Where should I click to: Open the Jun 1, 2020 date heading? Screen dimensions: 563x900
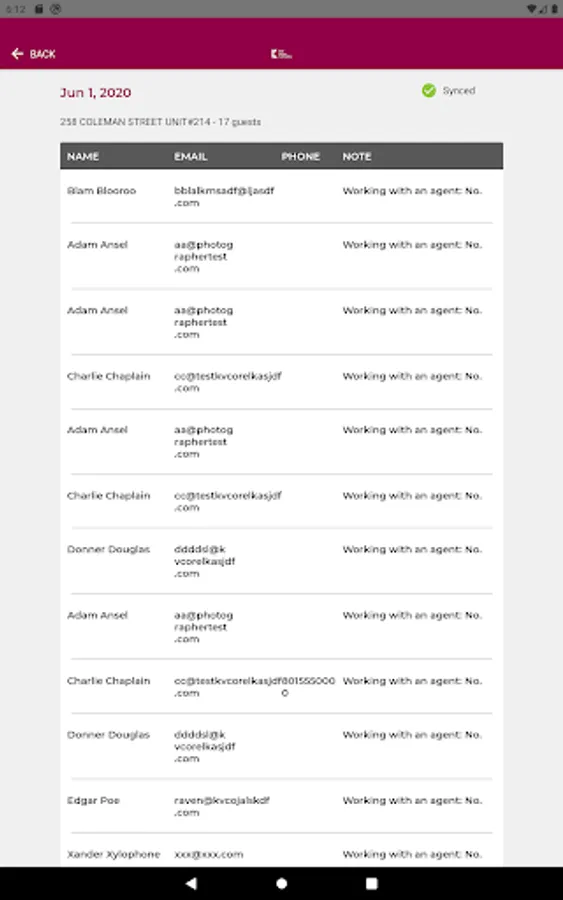pos(95,93)
